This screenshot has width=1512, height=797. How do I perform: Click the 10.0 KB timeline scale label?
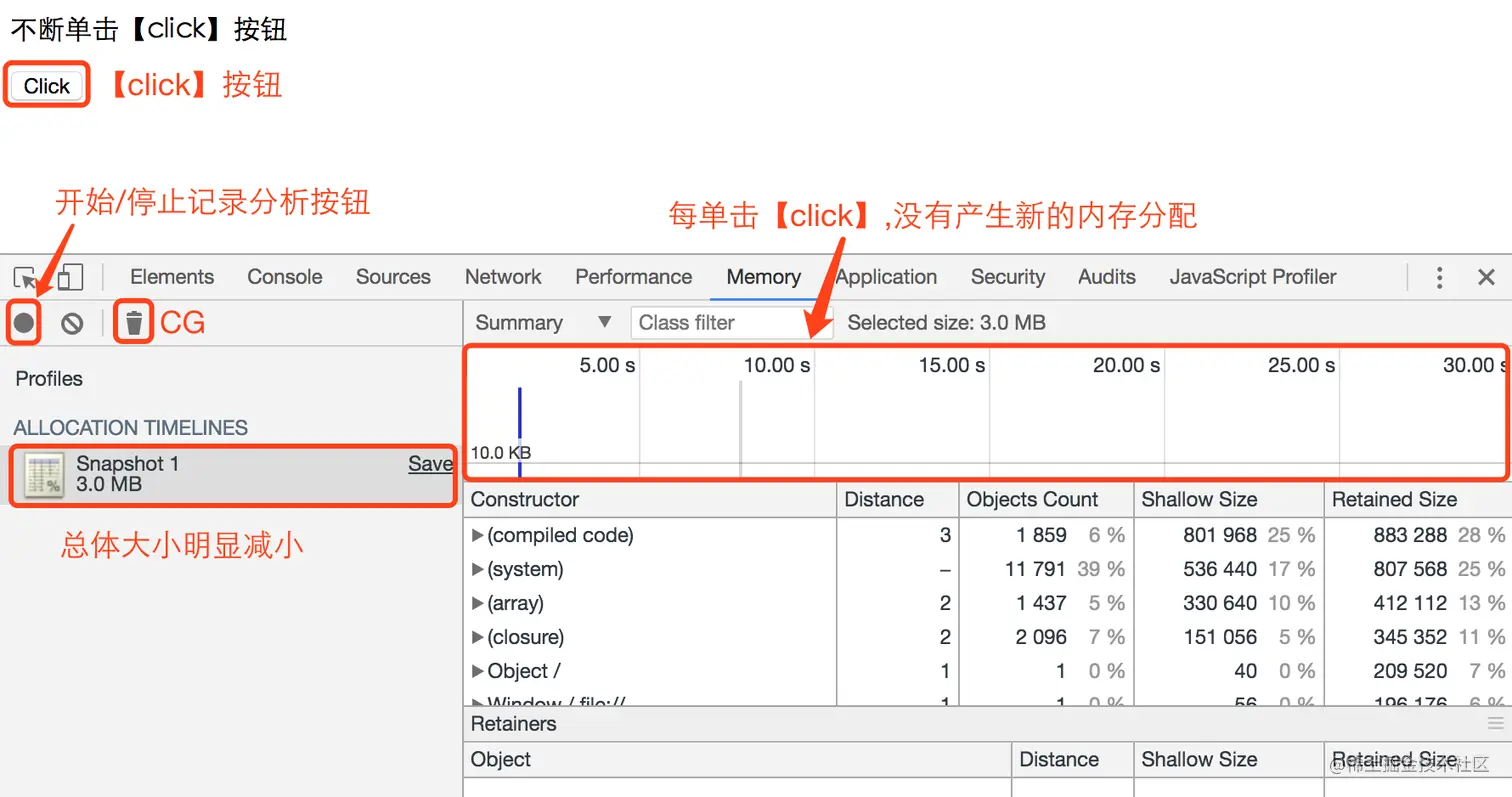501,453
